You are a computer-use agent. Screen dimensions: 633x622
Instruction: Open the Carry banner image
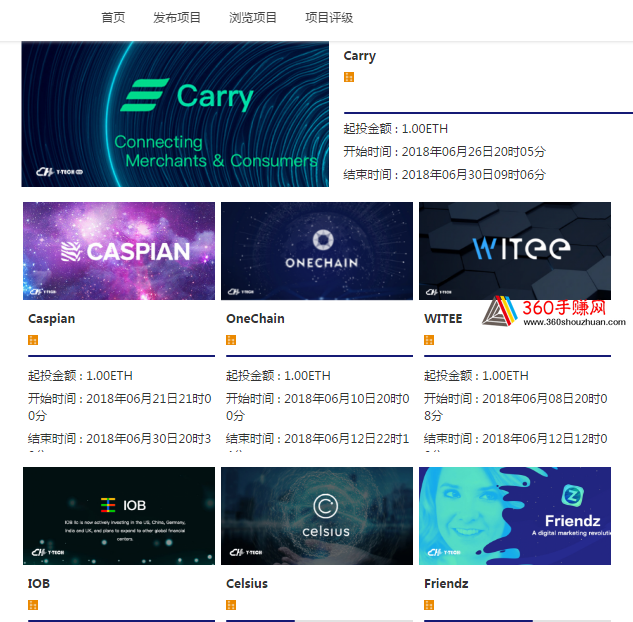pyautogui.click(x=175, y=114)
